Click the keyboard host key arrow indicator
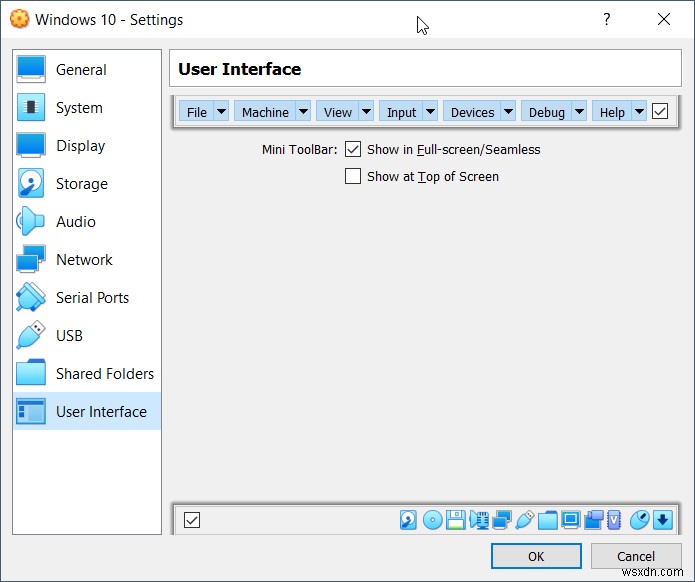This screenshot has height=582, width=695. click(x=663, y=520)
